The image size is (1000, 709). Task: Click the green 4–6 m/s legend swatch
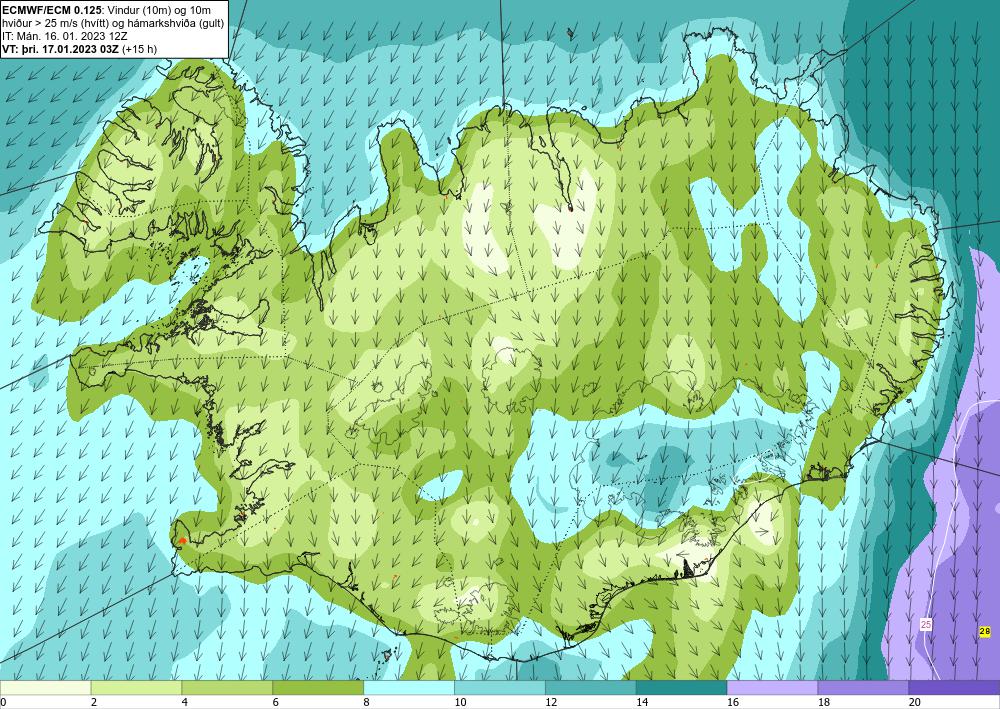coord(227,688)
